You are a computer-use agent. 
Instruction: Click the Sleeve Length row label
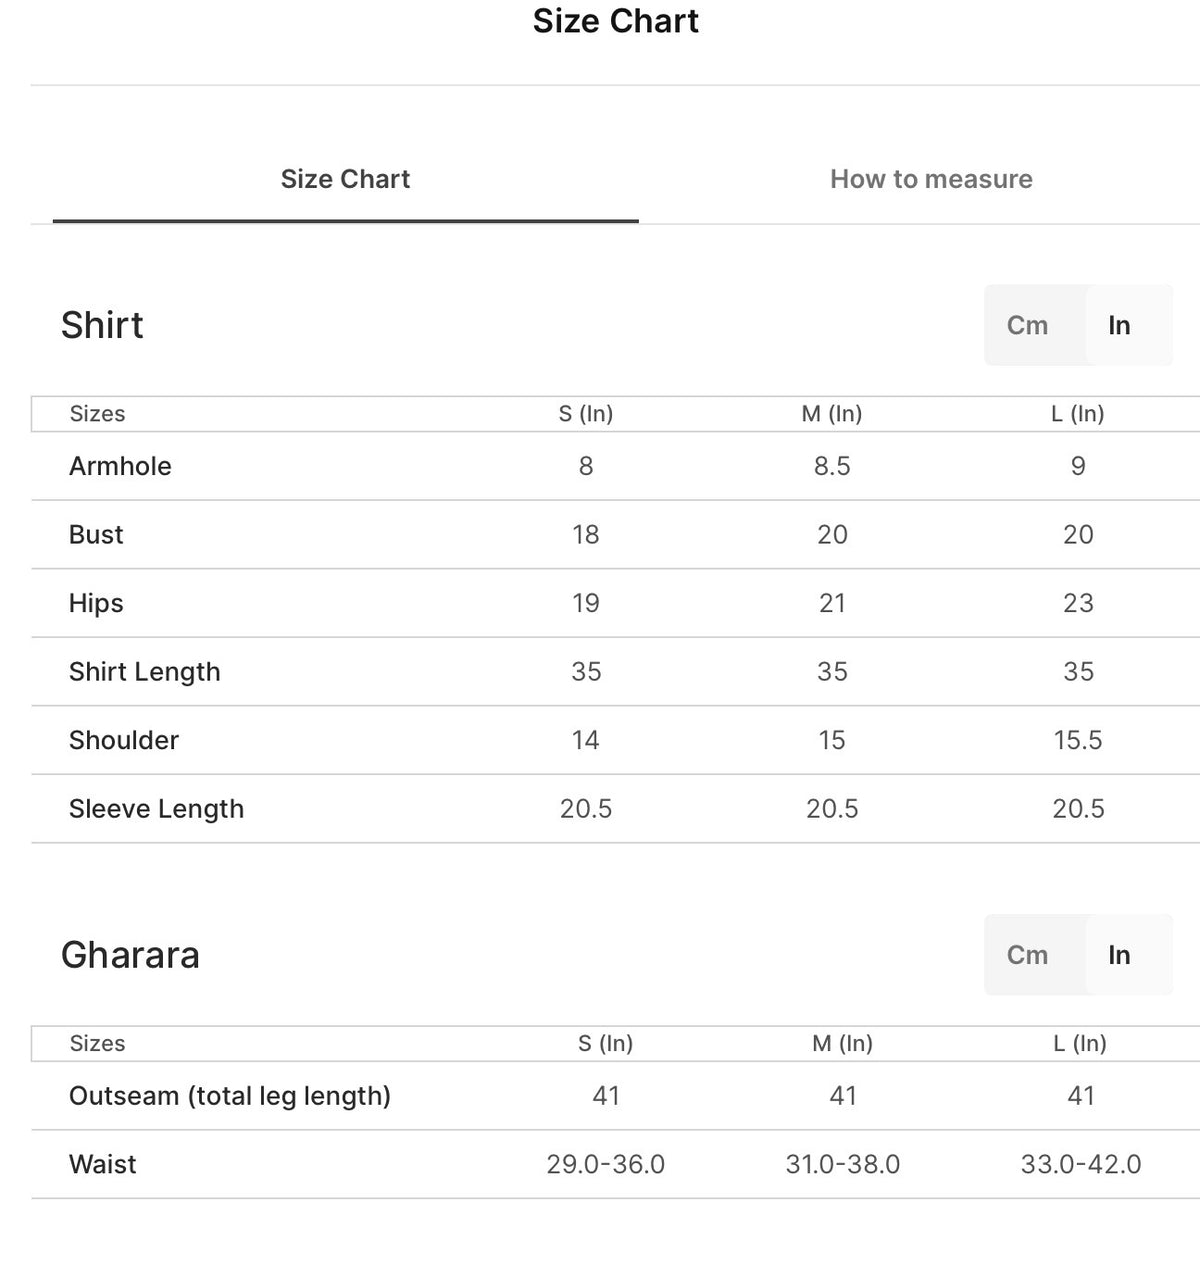156,809
